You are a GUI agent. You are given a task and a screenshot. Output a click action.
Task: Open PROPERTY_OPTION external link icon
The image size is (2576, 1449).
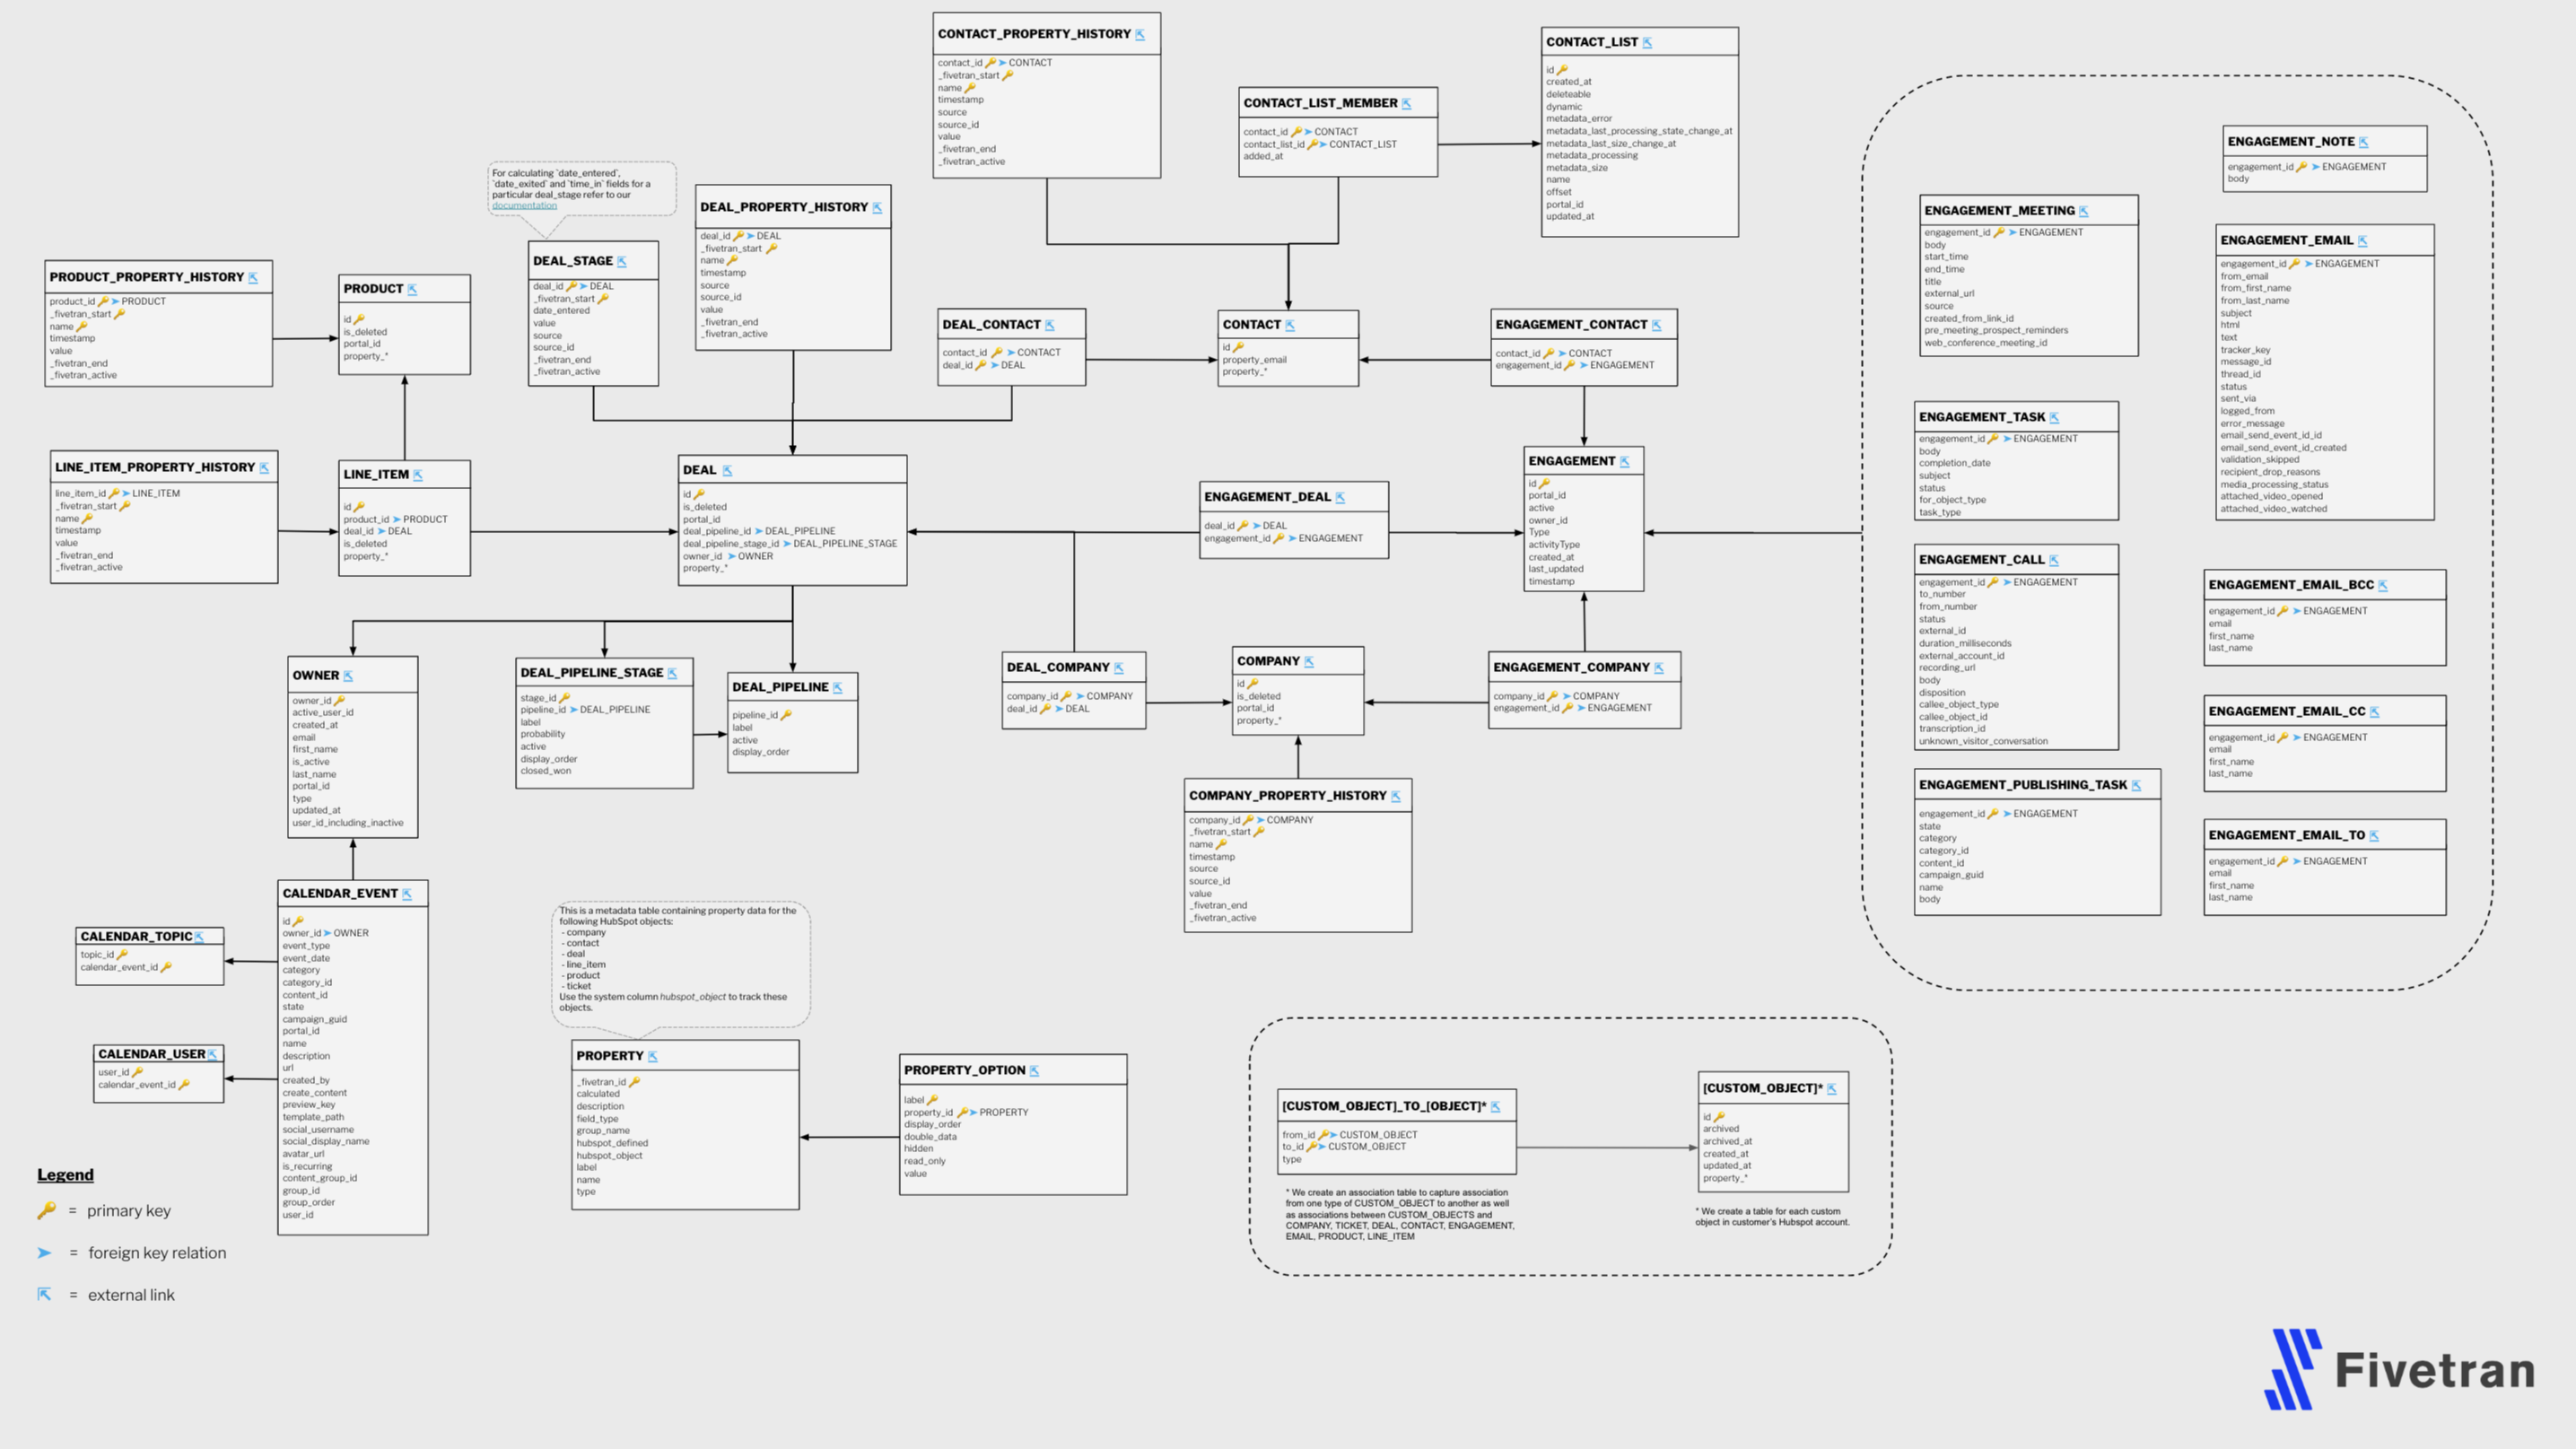click(1034, 1071)
